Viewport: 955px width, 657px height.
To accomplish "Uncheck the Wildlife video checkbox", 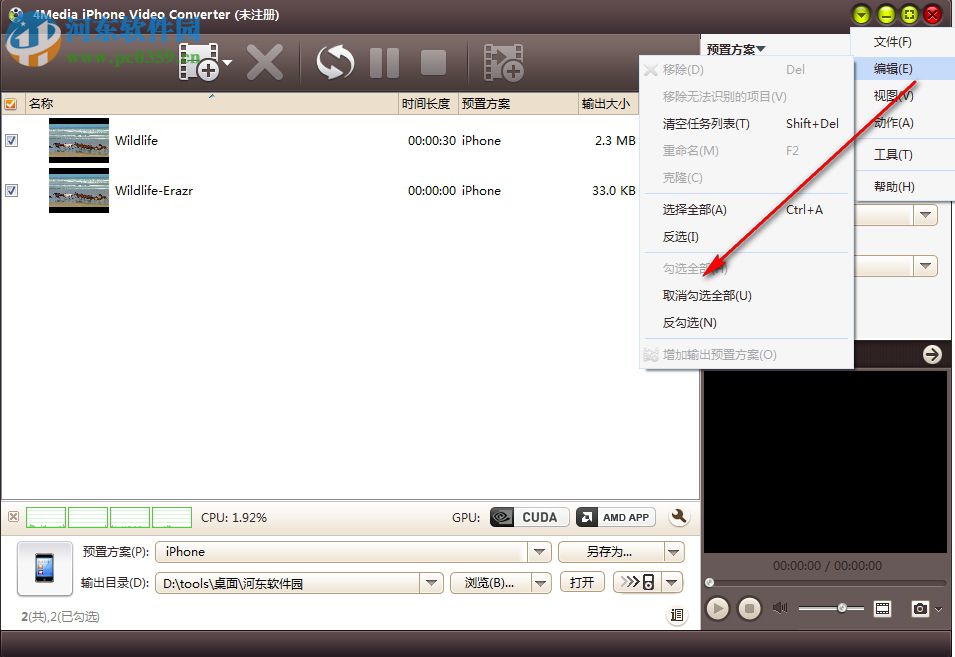I will tap(12, 140).
